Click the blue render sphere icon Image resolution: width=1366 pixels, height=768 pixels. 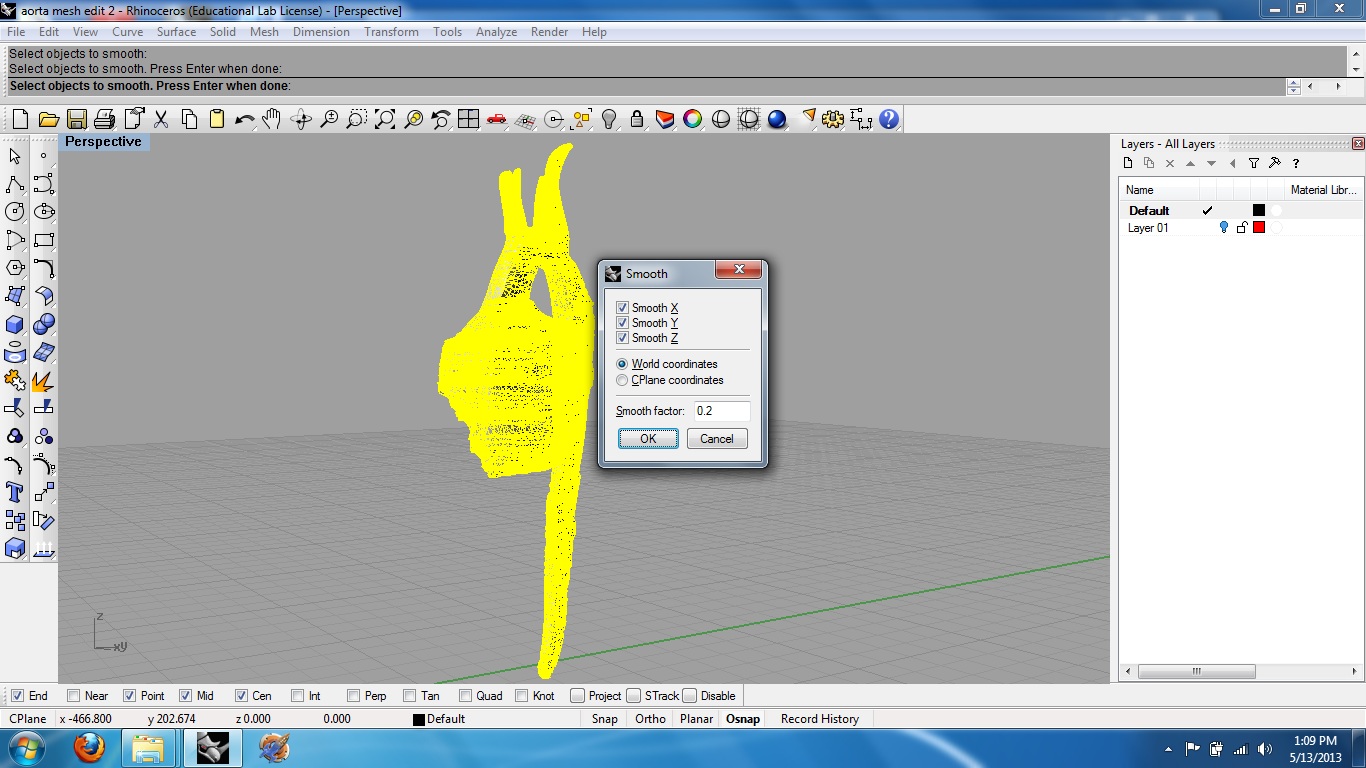click(x=777, y=120)
